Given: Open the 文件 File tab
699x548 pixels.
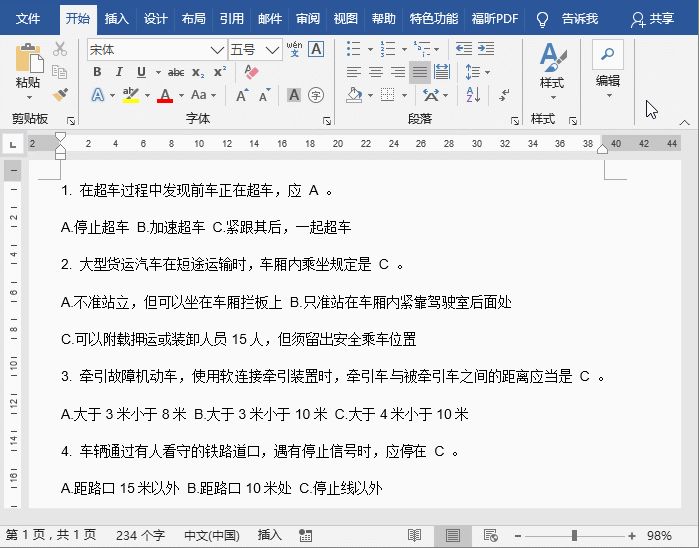Looking at the screenshot, I should pyautogui.click(x=28, y=19).
